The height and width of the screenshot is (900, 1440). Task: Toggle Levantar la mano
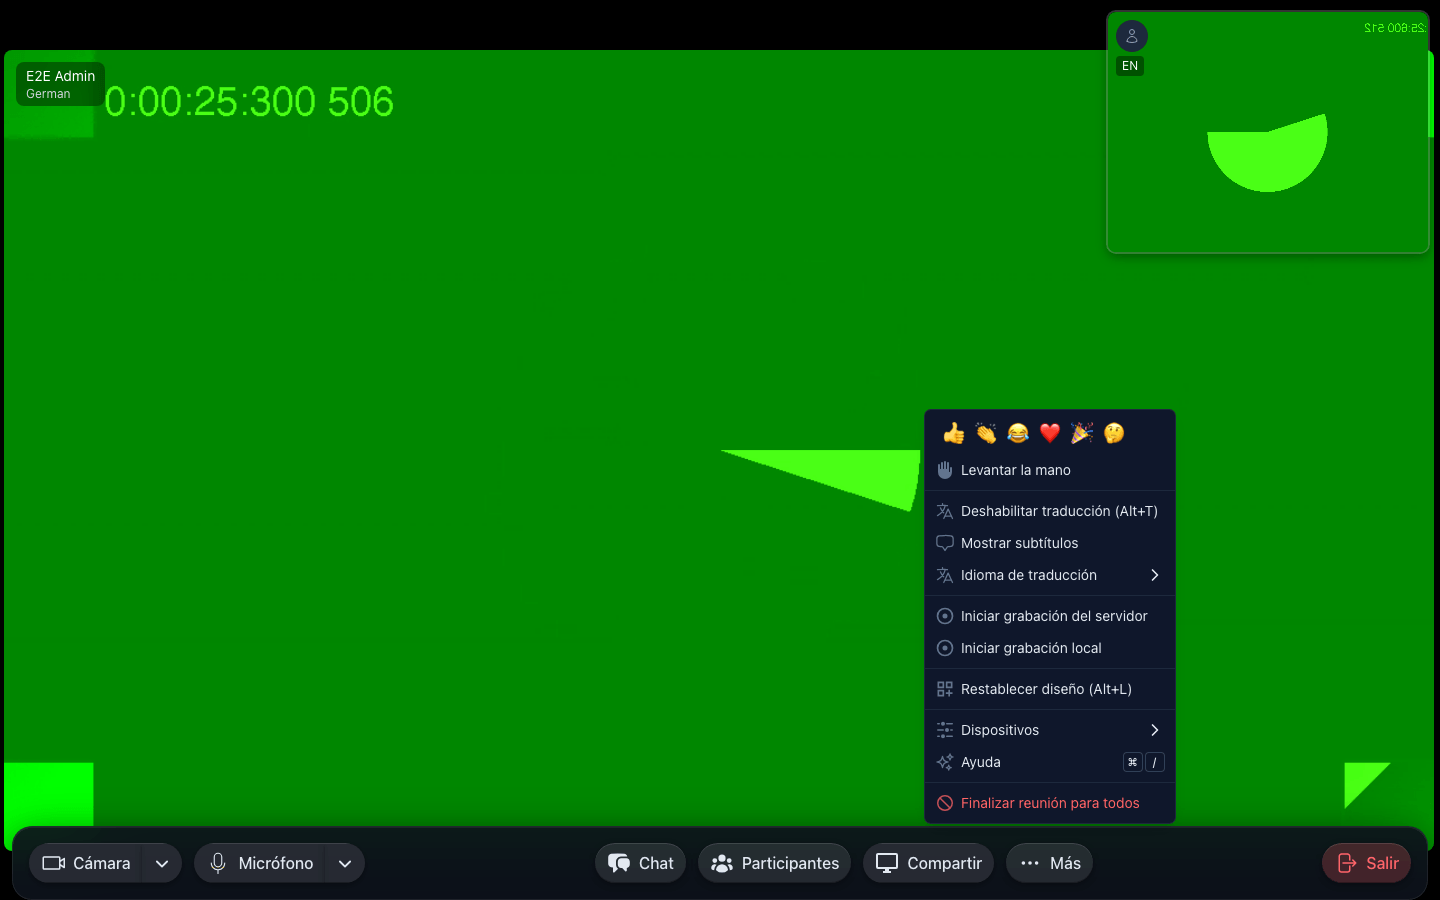[1050, 470]
